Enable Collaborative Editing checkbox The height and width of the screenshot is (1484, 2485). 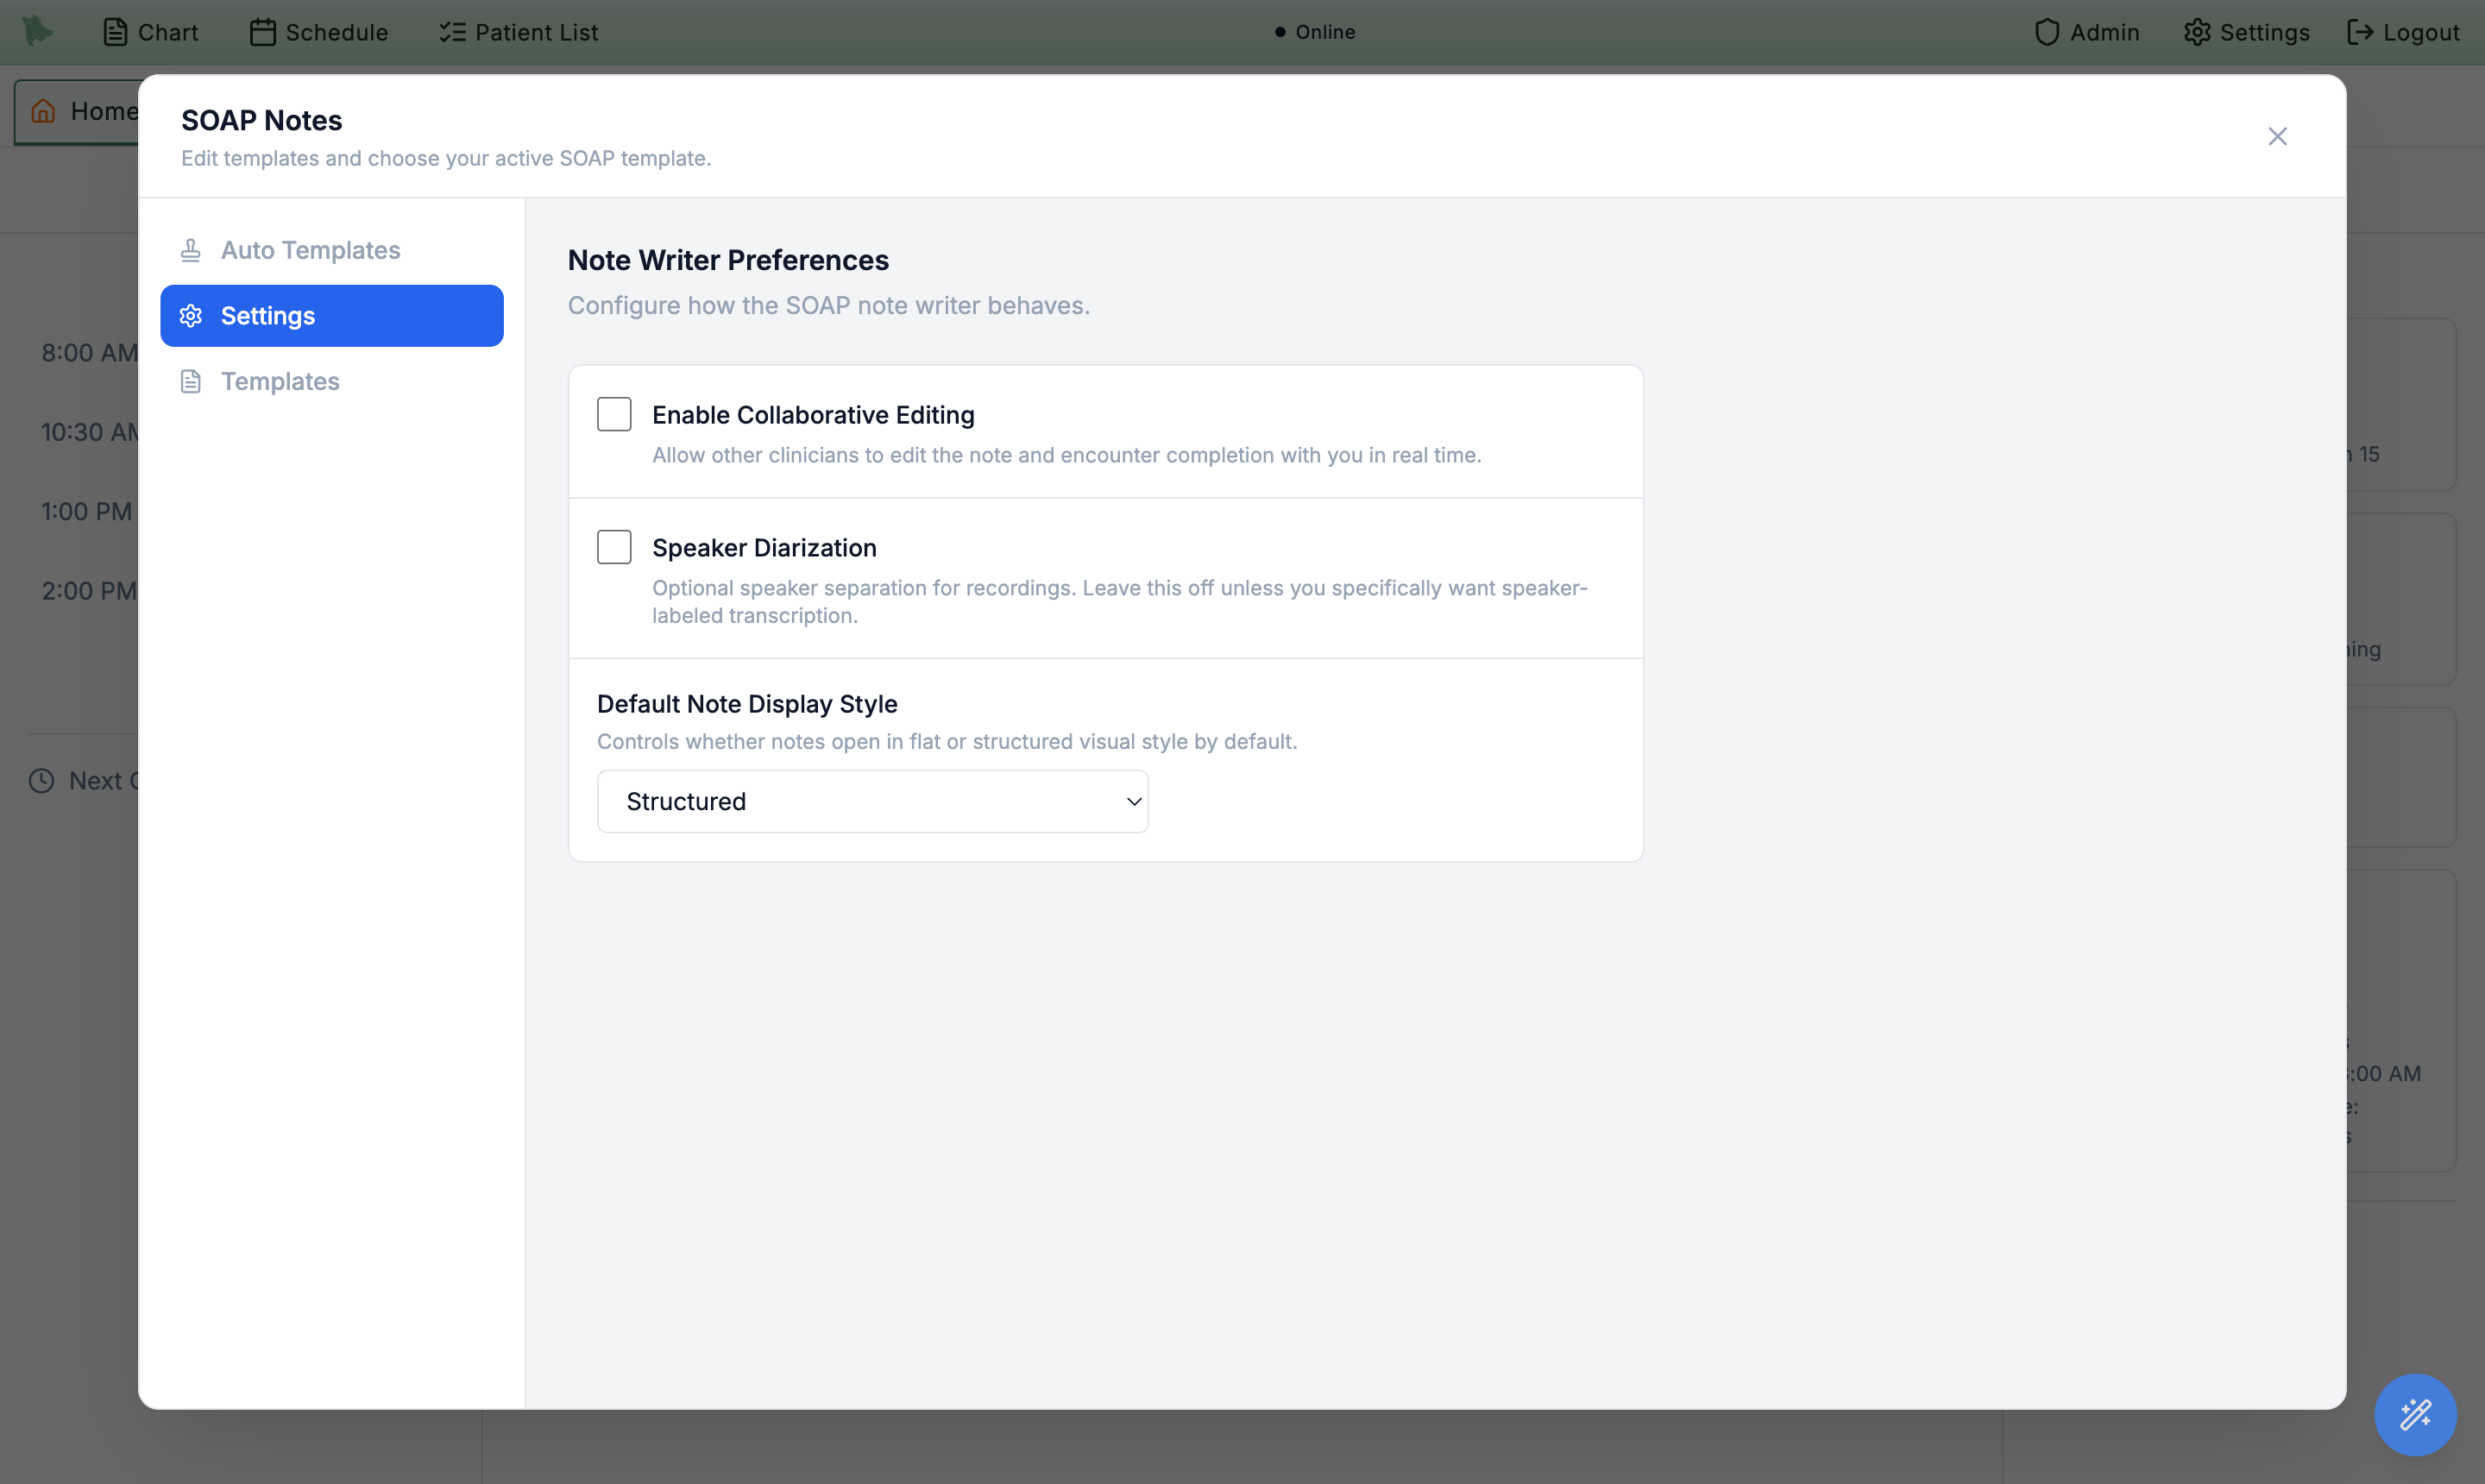[614, 414]
